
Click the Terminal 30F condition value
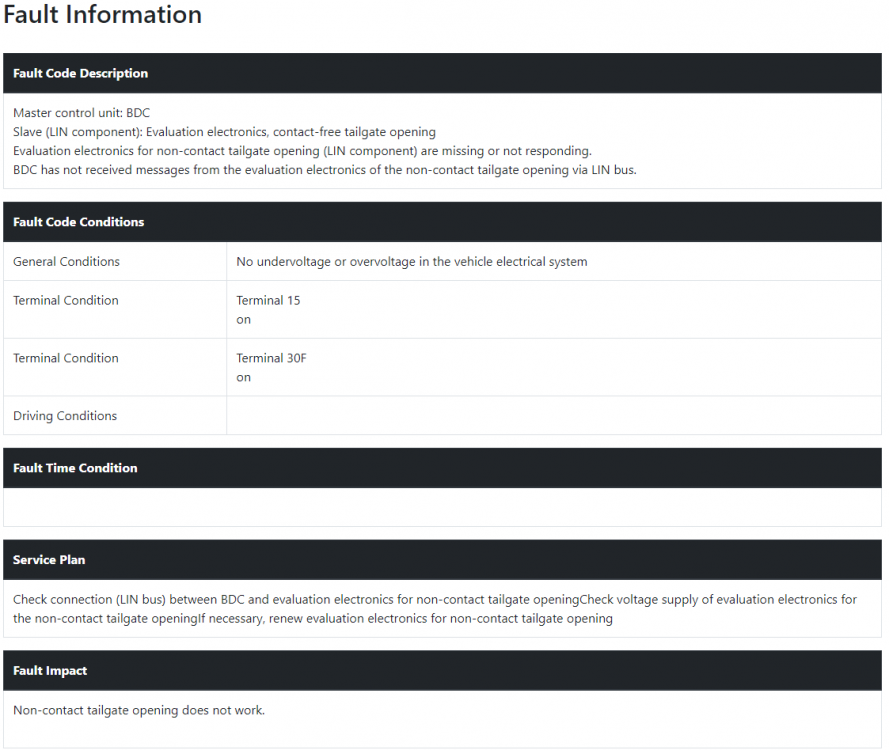[271, 367]
